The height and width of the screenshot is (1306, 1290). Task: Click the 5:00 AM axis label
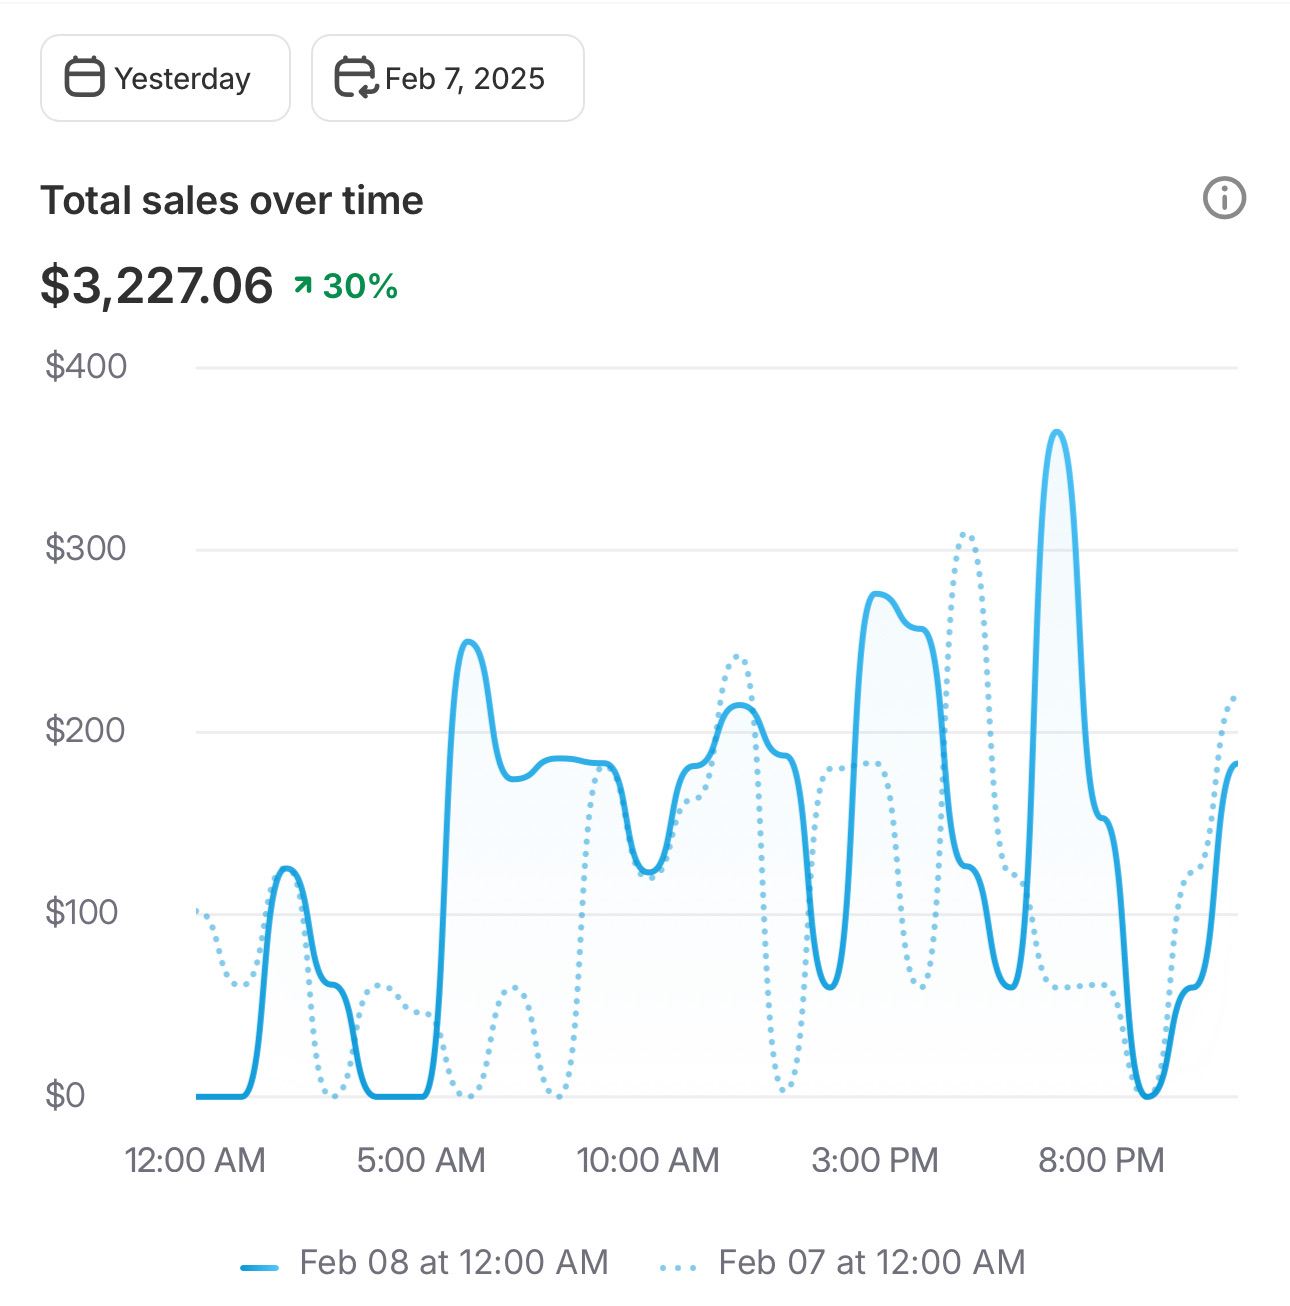(421, 1160)
